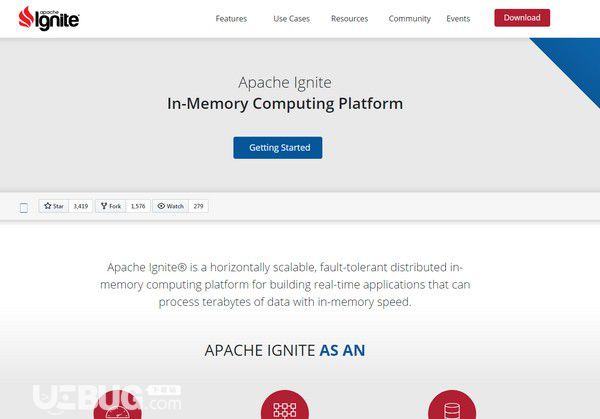This screenshot has height=419, width=600.
Task: Fork the repository on GitHub
Action: [111, 206]
